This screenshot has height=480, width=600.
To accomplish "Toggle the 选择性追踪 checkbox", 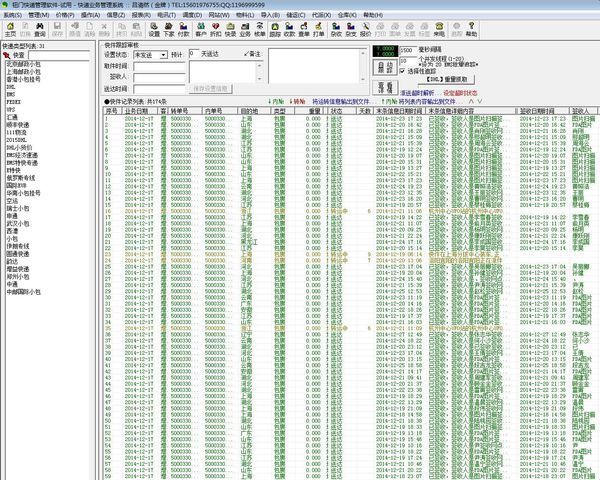I will (x=402, y=71).
